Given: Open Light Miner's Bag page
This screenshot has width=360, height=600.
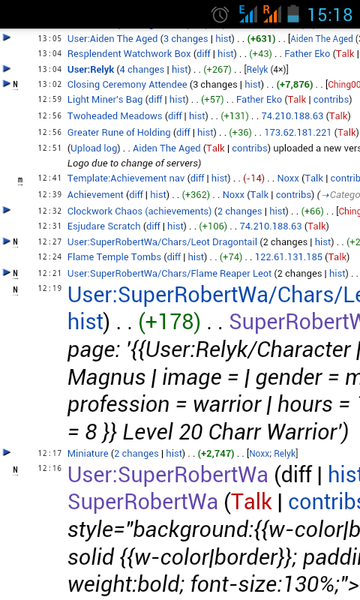Looking at the screenshot, I should coord(105,99).
